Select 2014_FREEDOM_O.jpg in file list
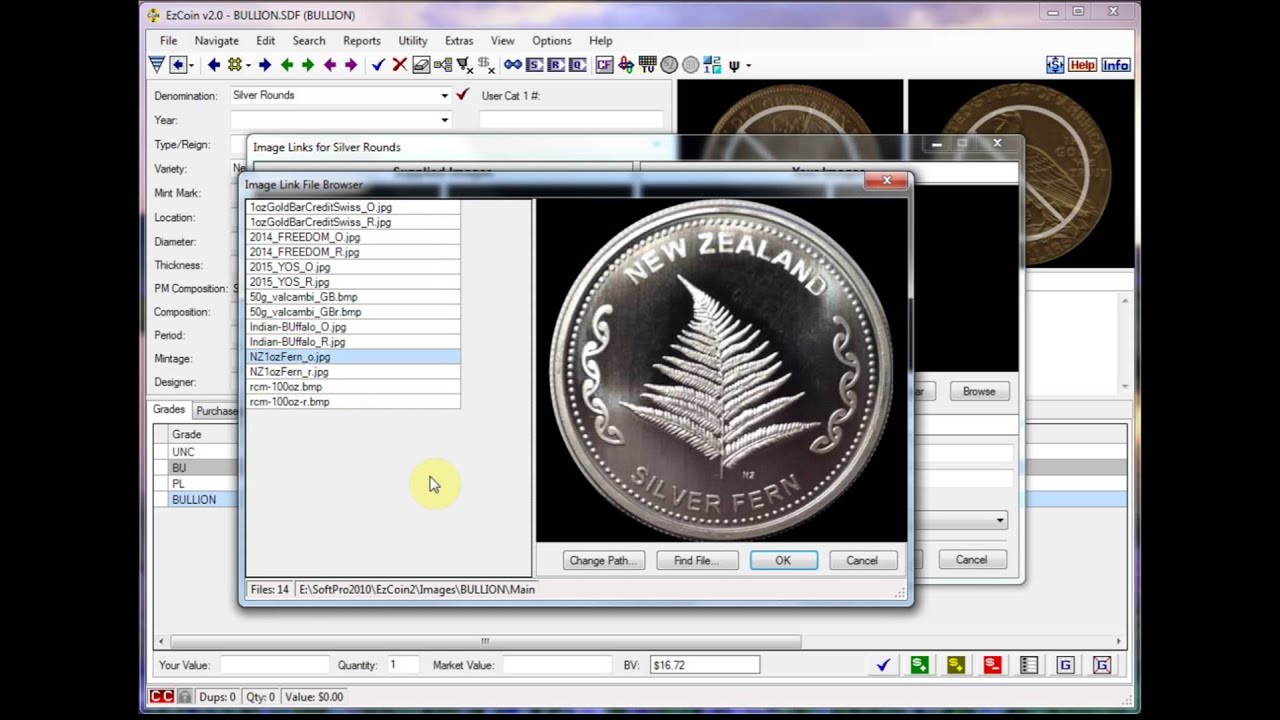1280x720 pixels. [353, 237]
